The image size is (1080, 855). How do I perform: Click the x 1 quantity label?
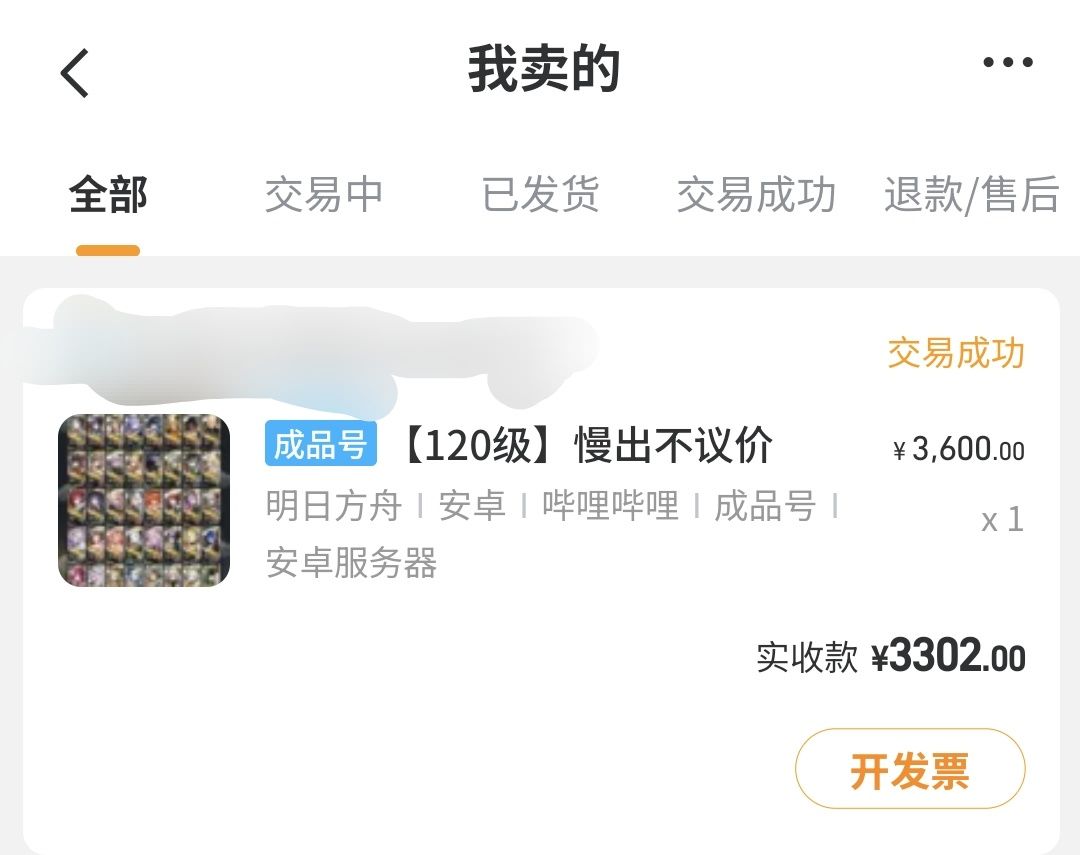click(1003, 519)
